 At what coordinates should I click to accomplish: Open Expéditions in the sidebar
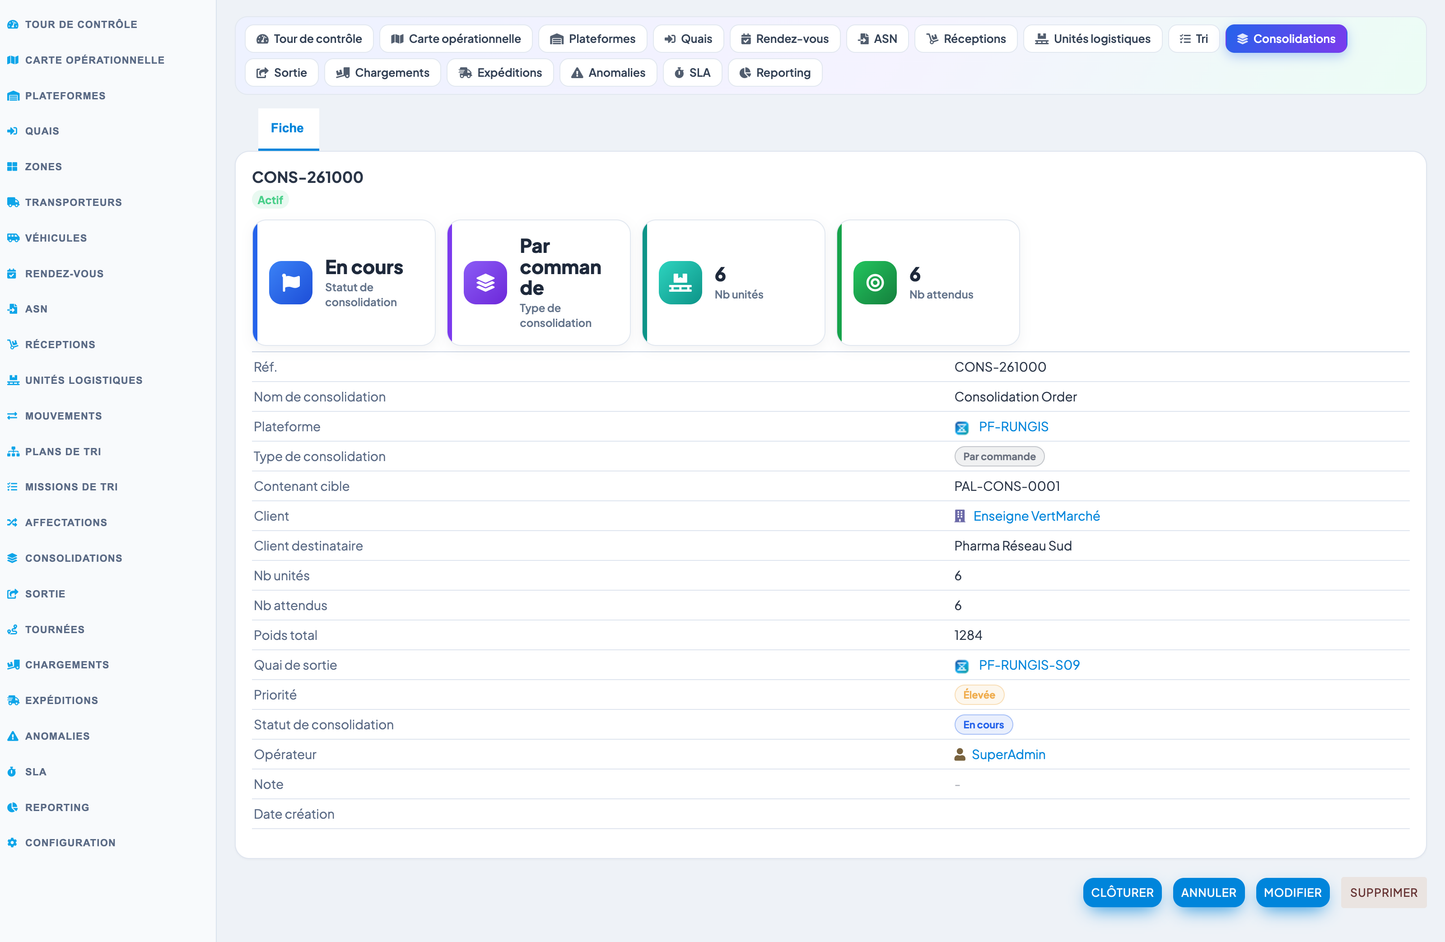[52, 701]
